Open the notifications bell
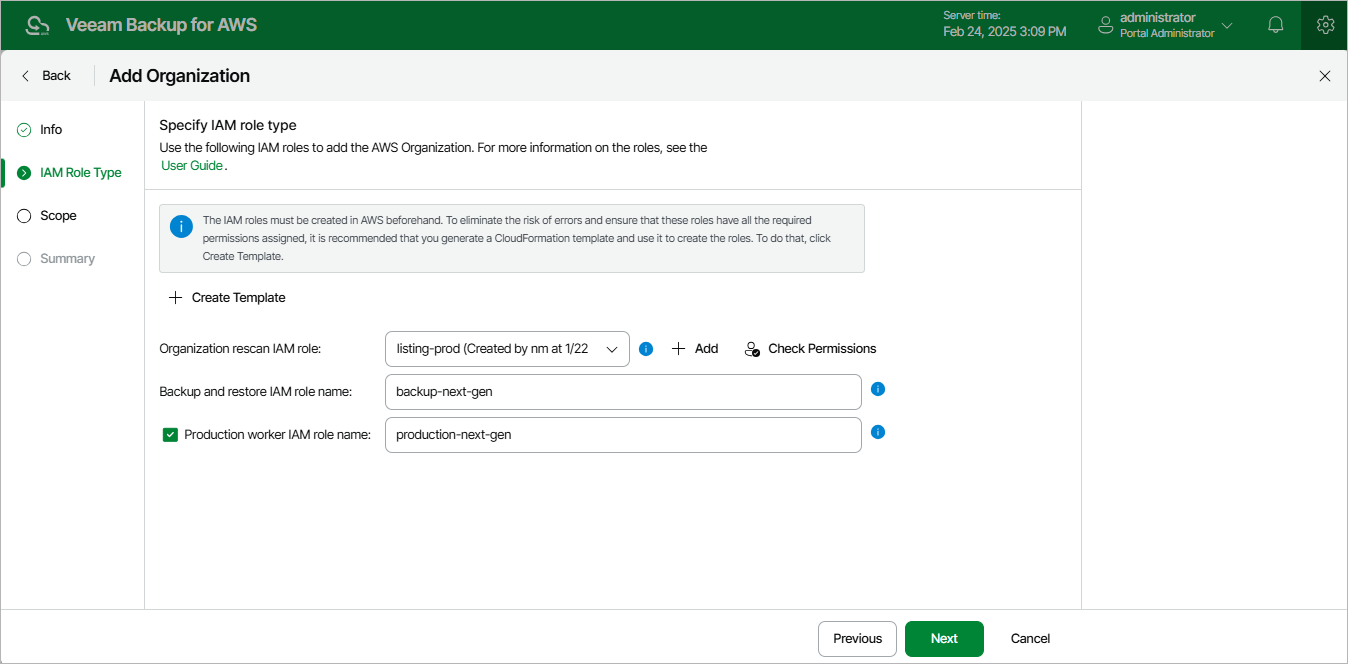This screenshot has height=664, width=1348. pyautogui.click(x=1276, y=25)
